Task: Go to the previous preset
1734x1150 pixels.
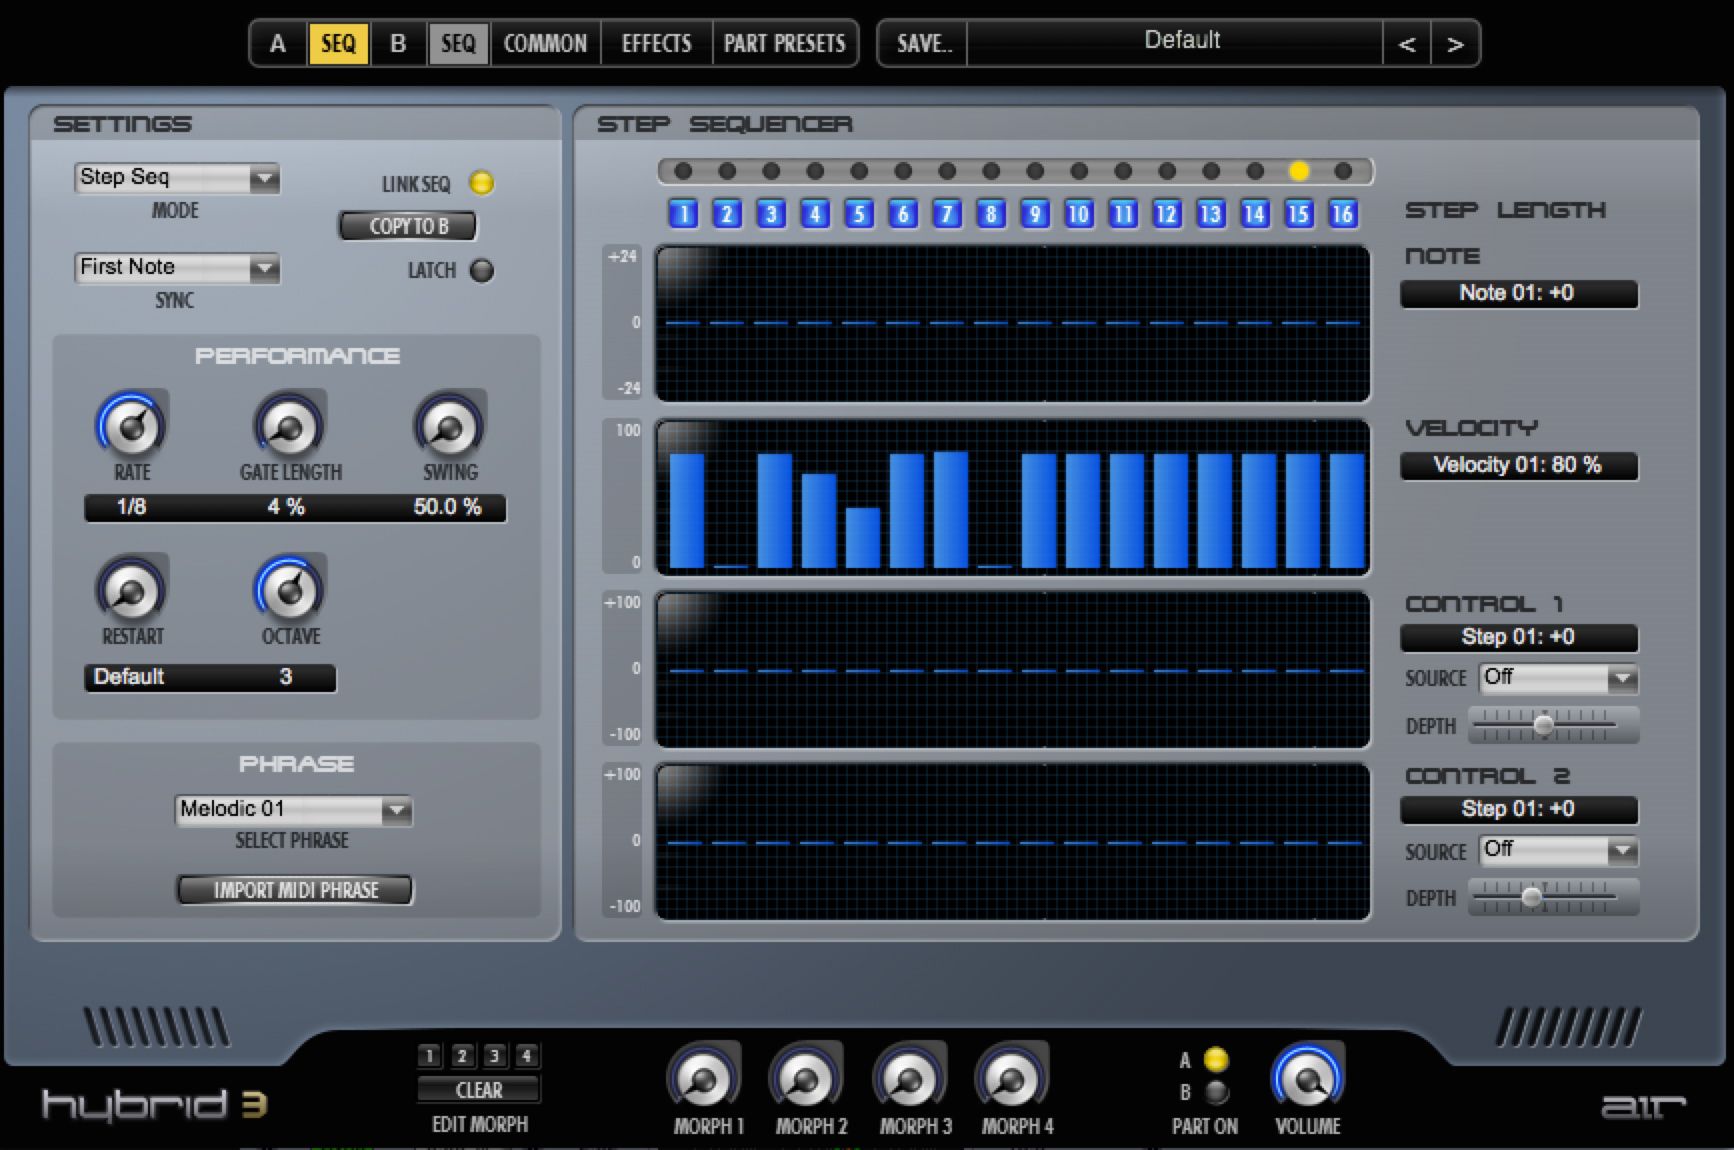Action: tap(1407, 44)
